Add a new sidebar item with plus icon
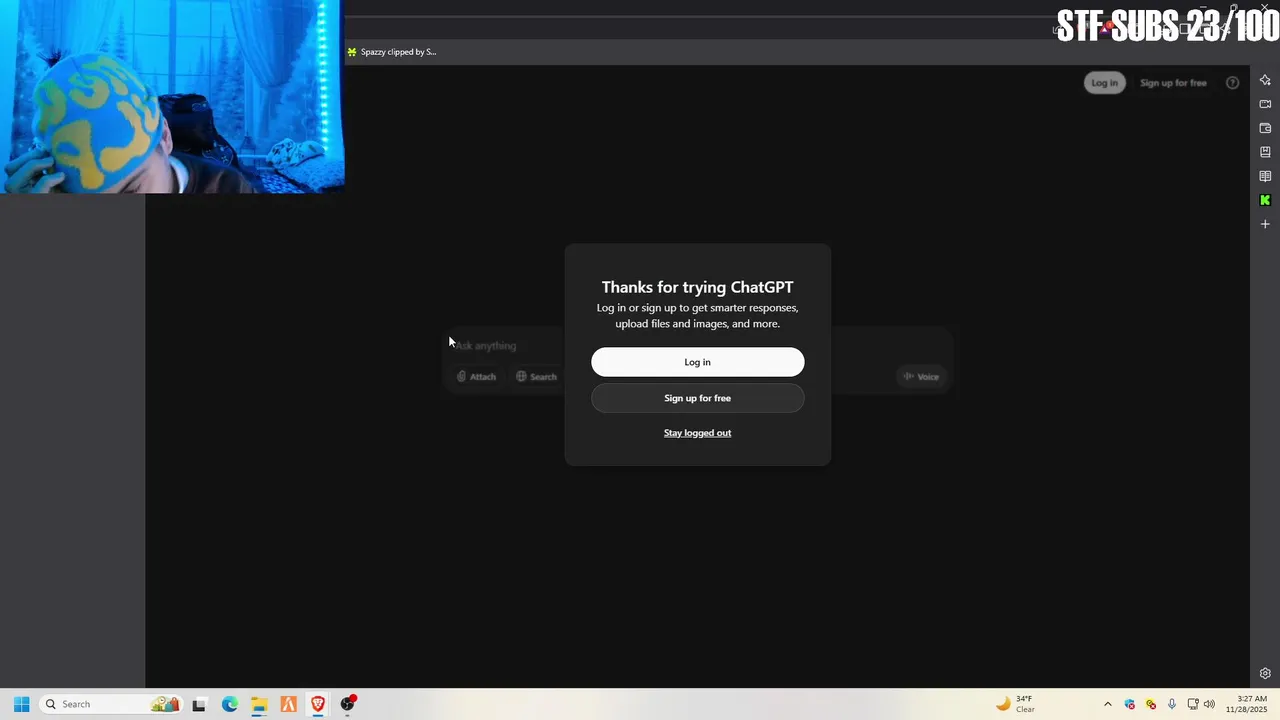The height and width of the screenshot is (720, 1280). click(x=1265, y=224)
